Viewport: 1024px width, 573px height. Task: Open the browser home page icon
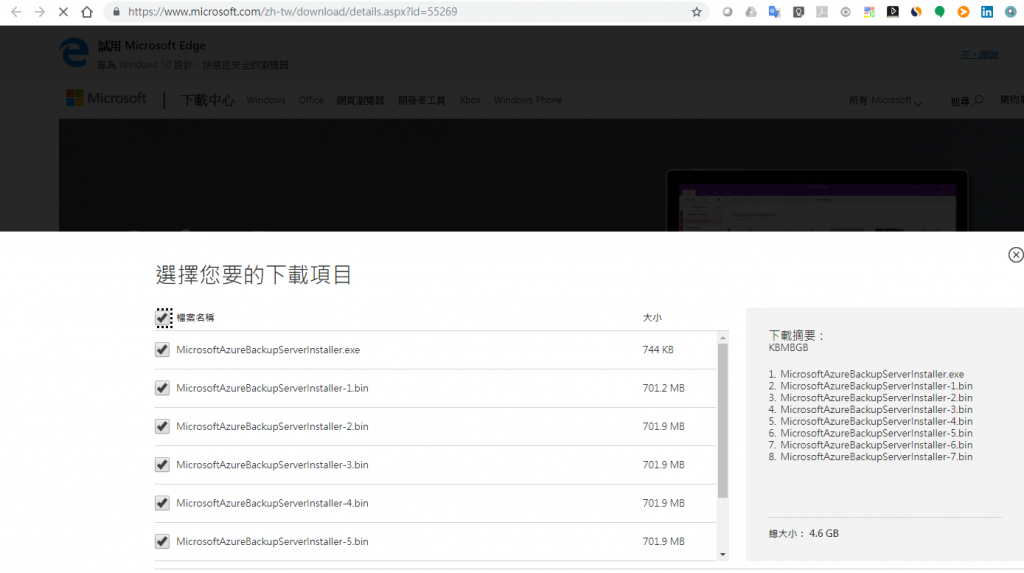coord(87,12)
